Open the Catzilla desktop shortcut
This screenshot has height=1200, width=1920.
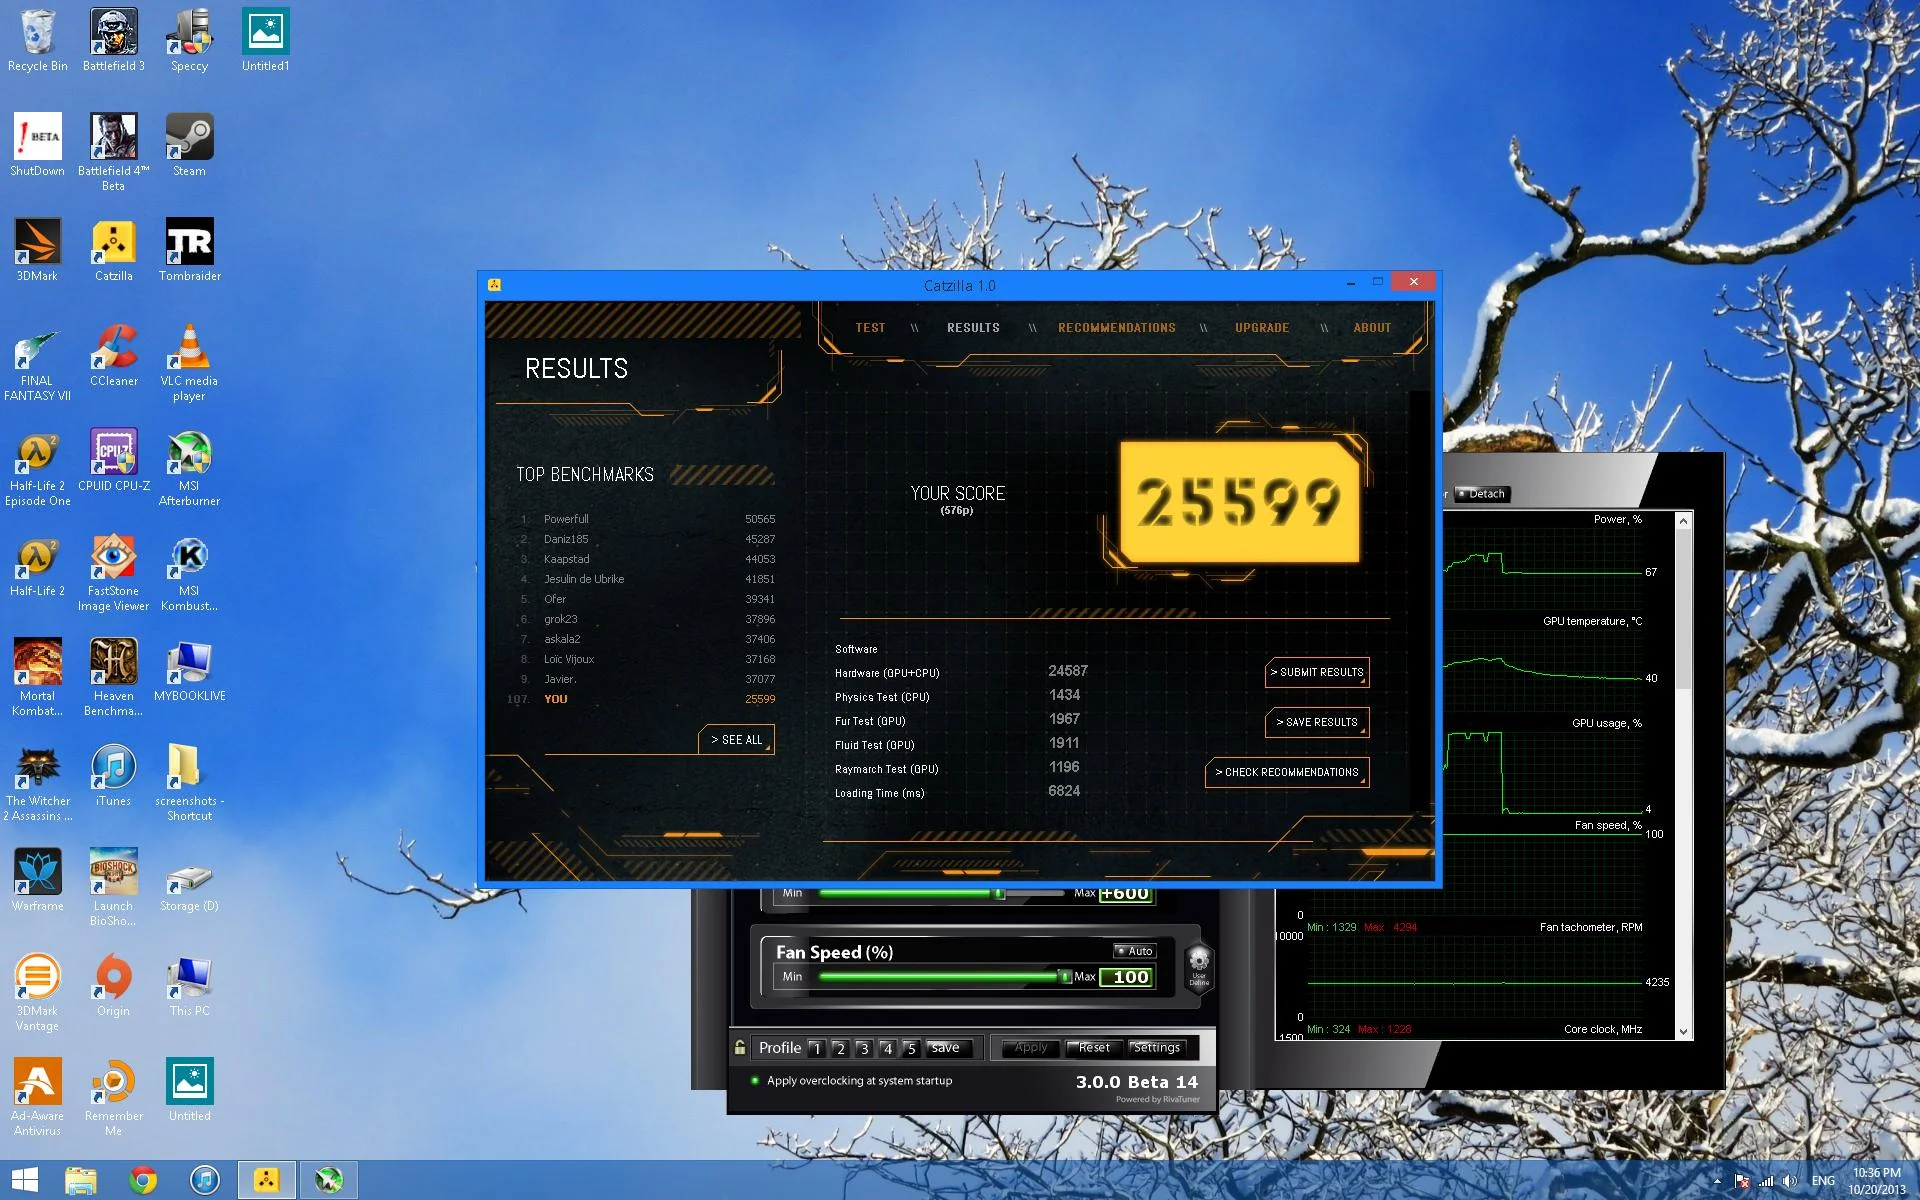(114, 250)
